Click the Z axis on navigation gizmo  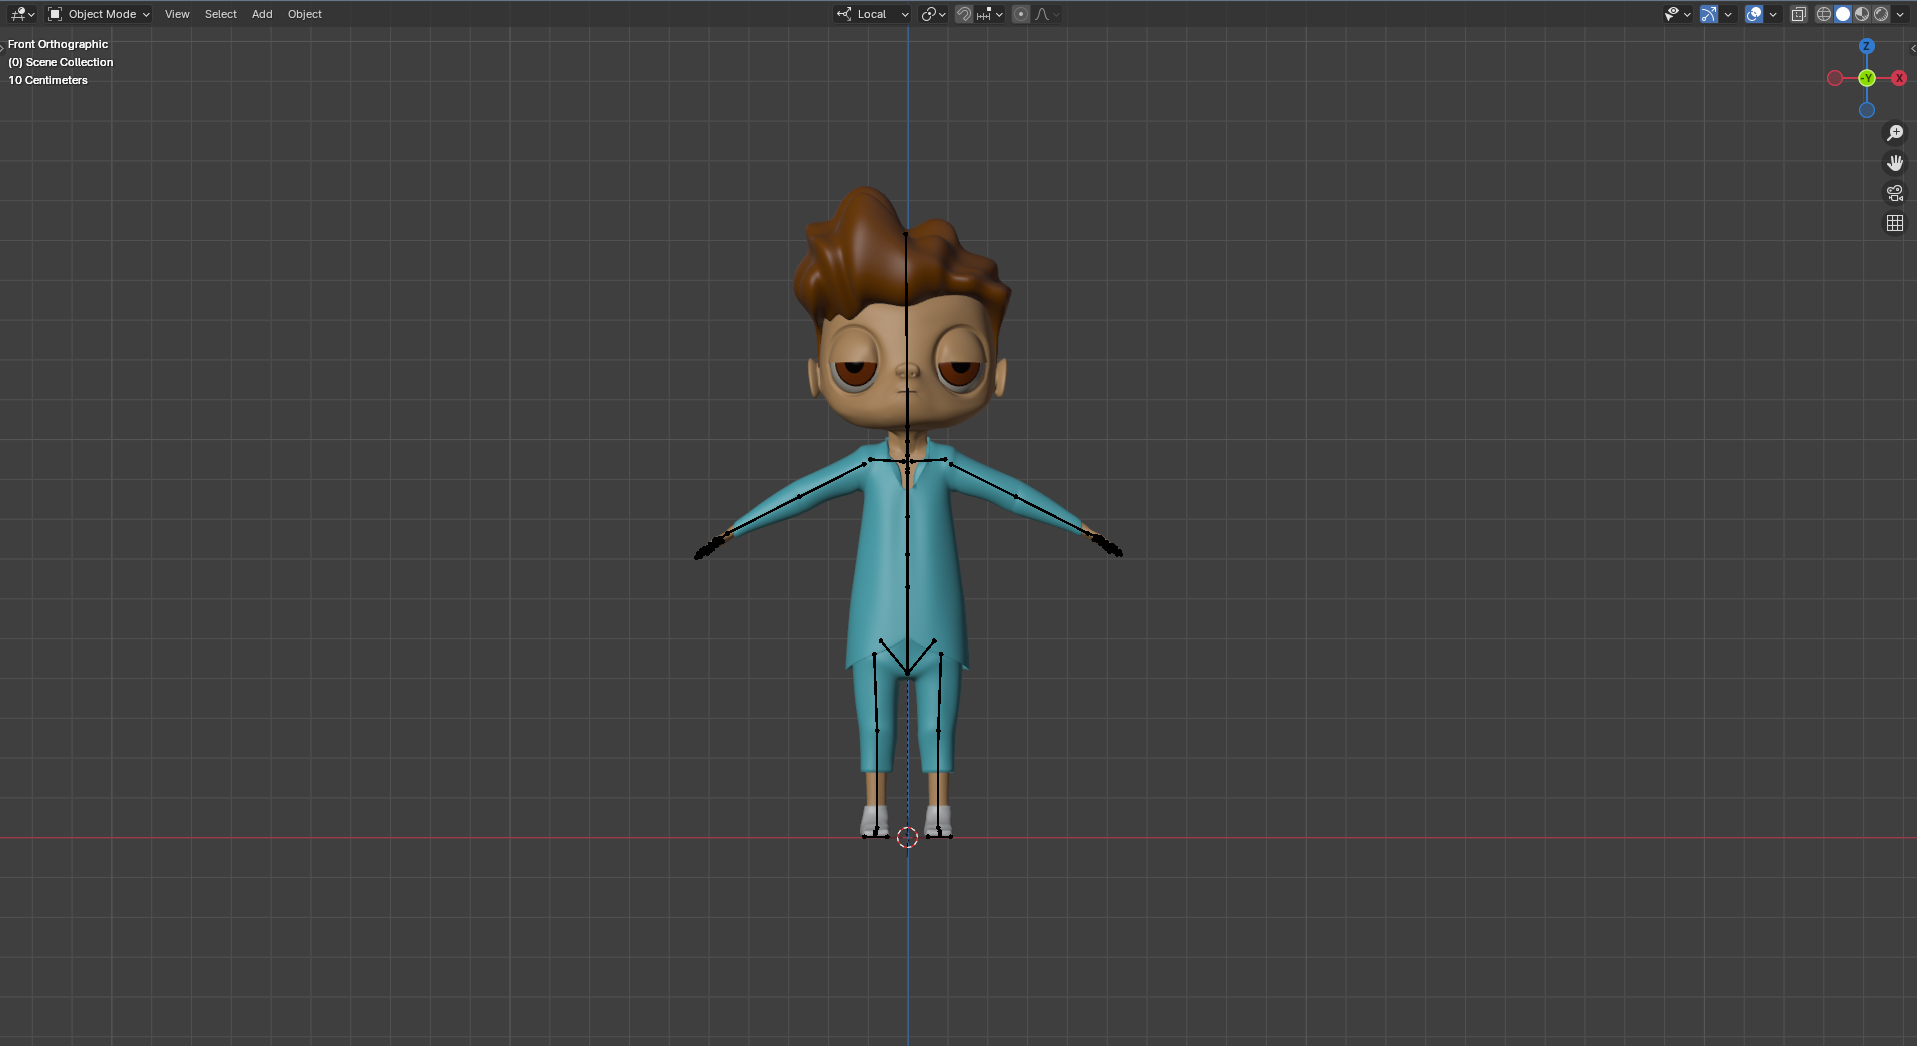(1866, 46)
